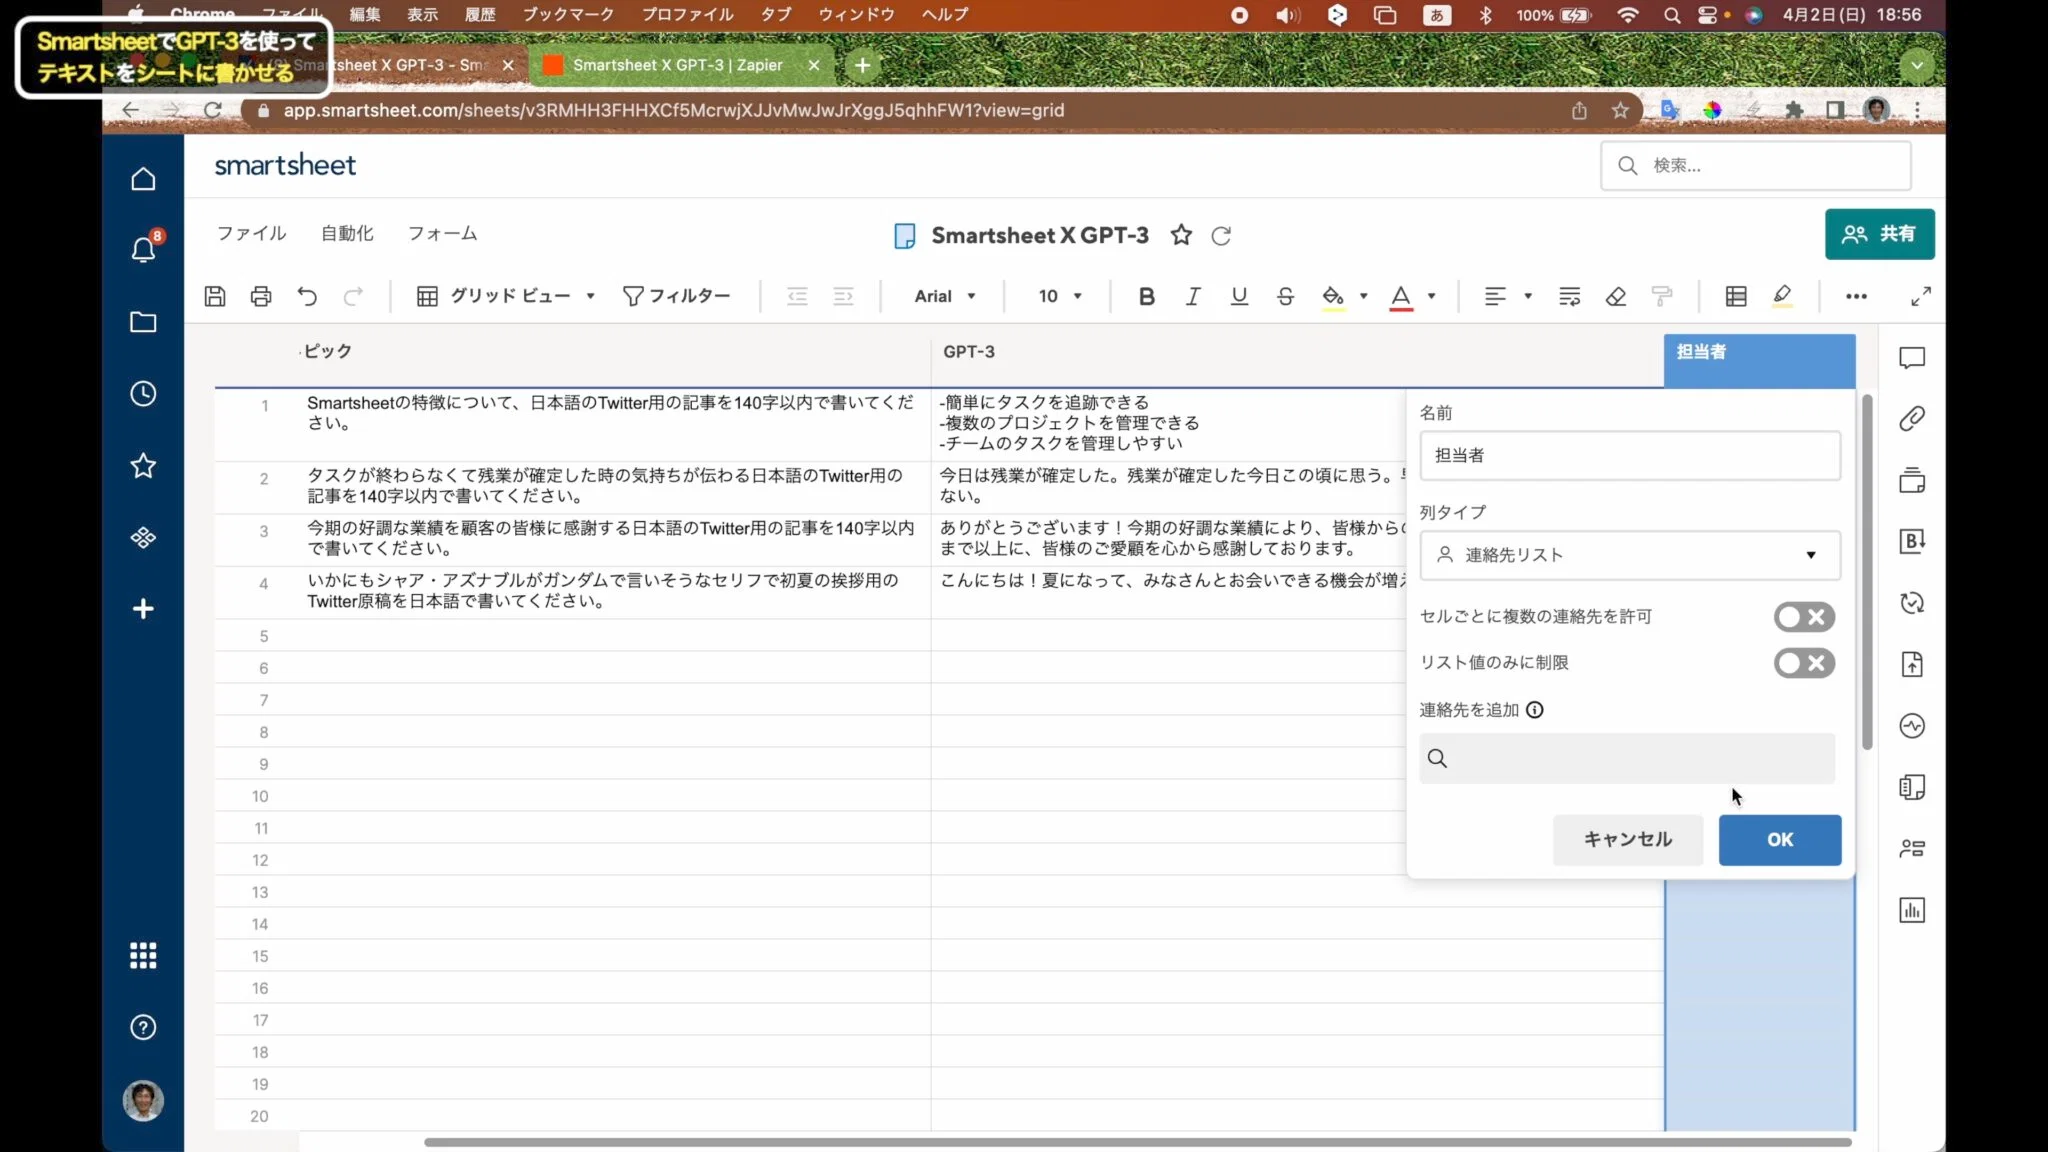Image resolution: width=2048 pixels, height=1152 pixels.
Task: Click the format painter icon
Action: [1662, 296]
